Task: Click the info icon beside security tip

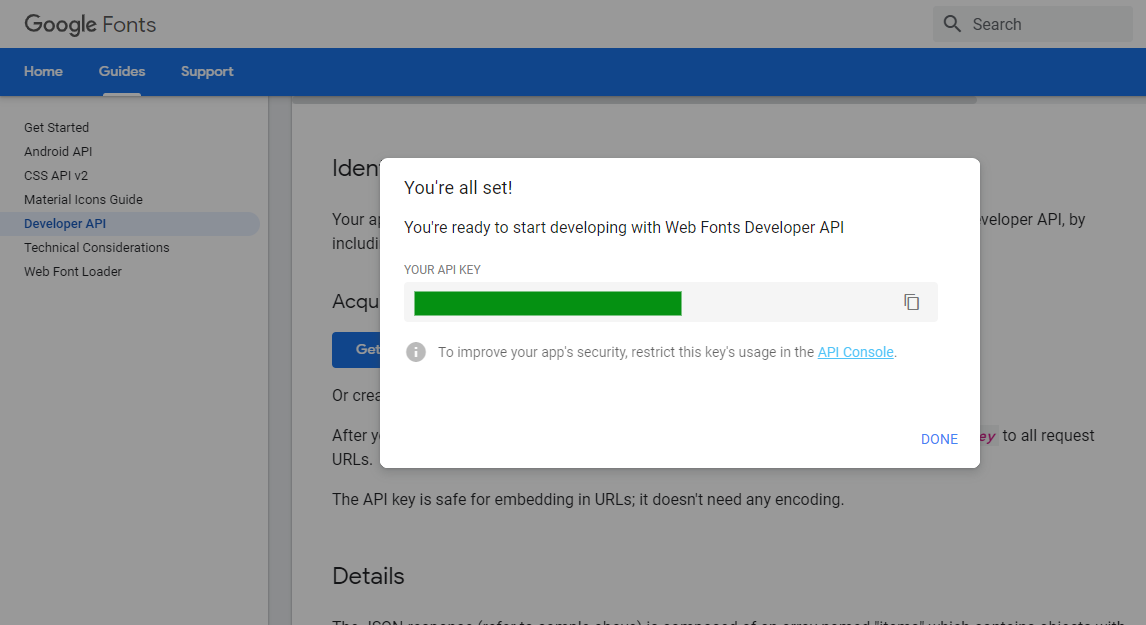Action: (416, 352)
